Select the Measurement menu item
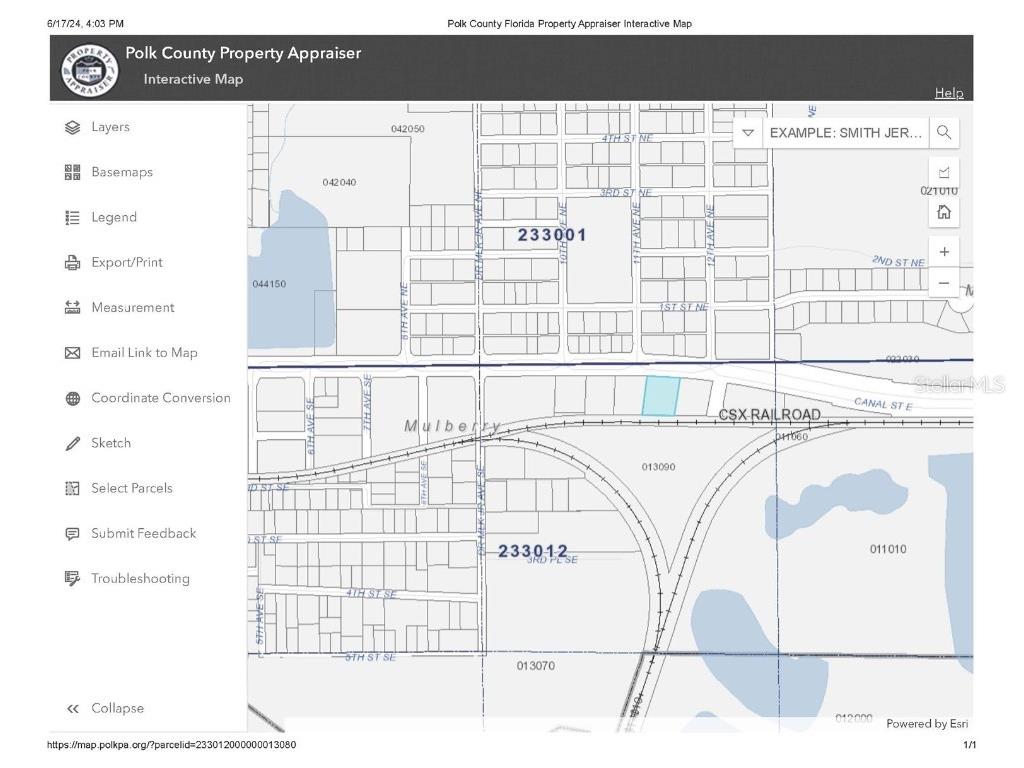Screen dimensions: 1024x768 tap(133, 307)
